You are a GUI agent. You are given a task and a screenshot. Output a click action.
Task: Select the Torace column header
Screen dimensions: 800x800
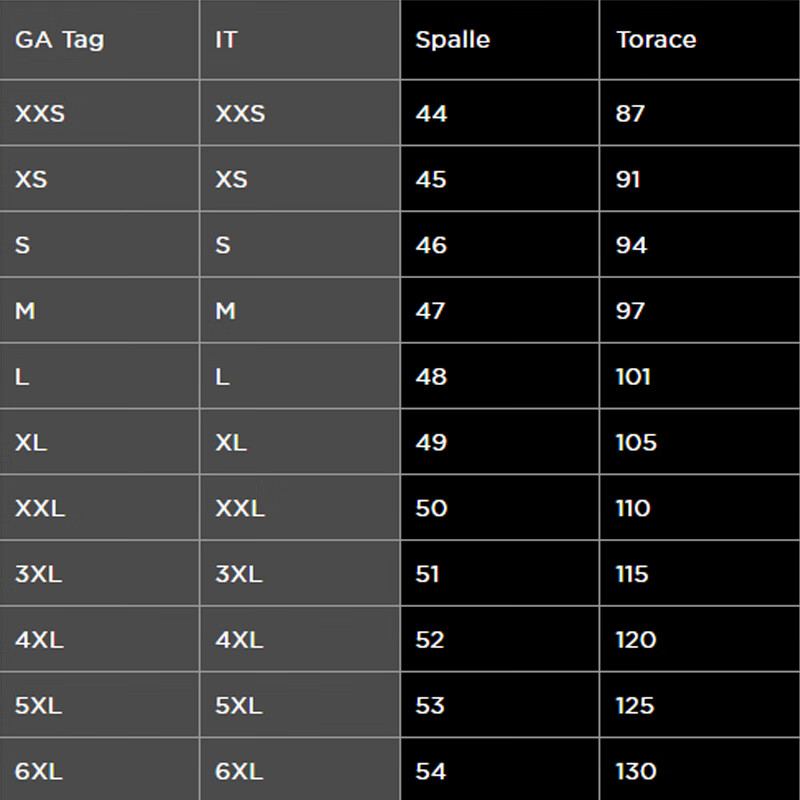point(656,40)
